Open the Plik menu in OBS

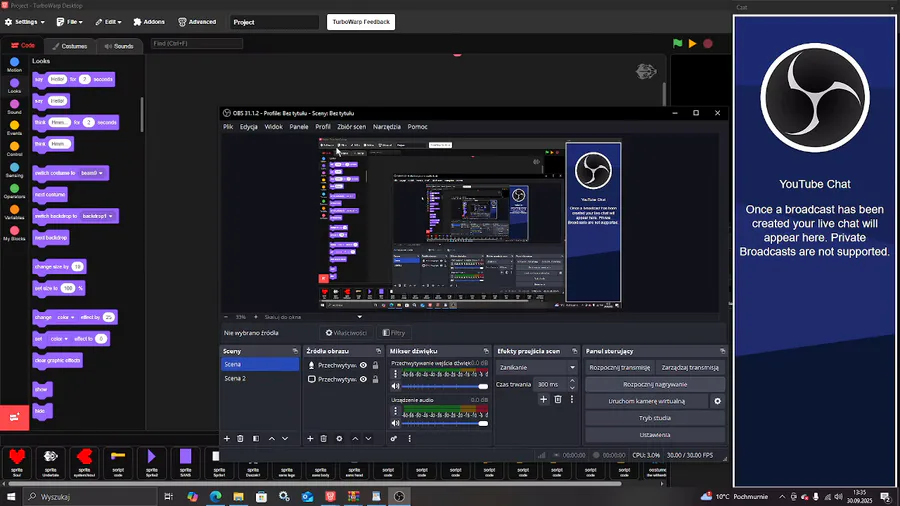pos(228,127)
